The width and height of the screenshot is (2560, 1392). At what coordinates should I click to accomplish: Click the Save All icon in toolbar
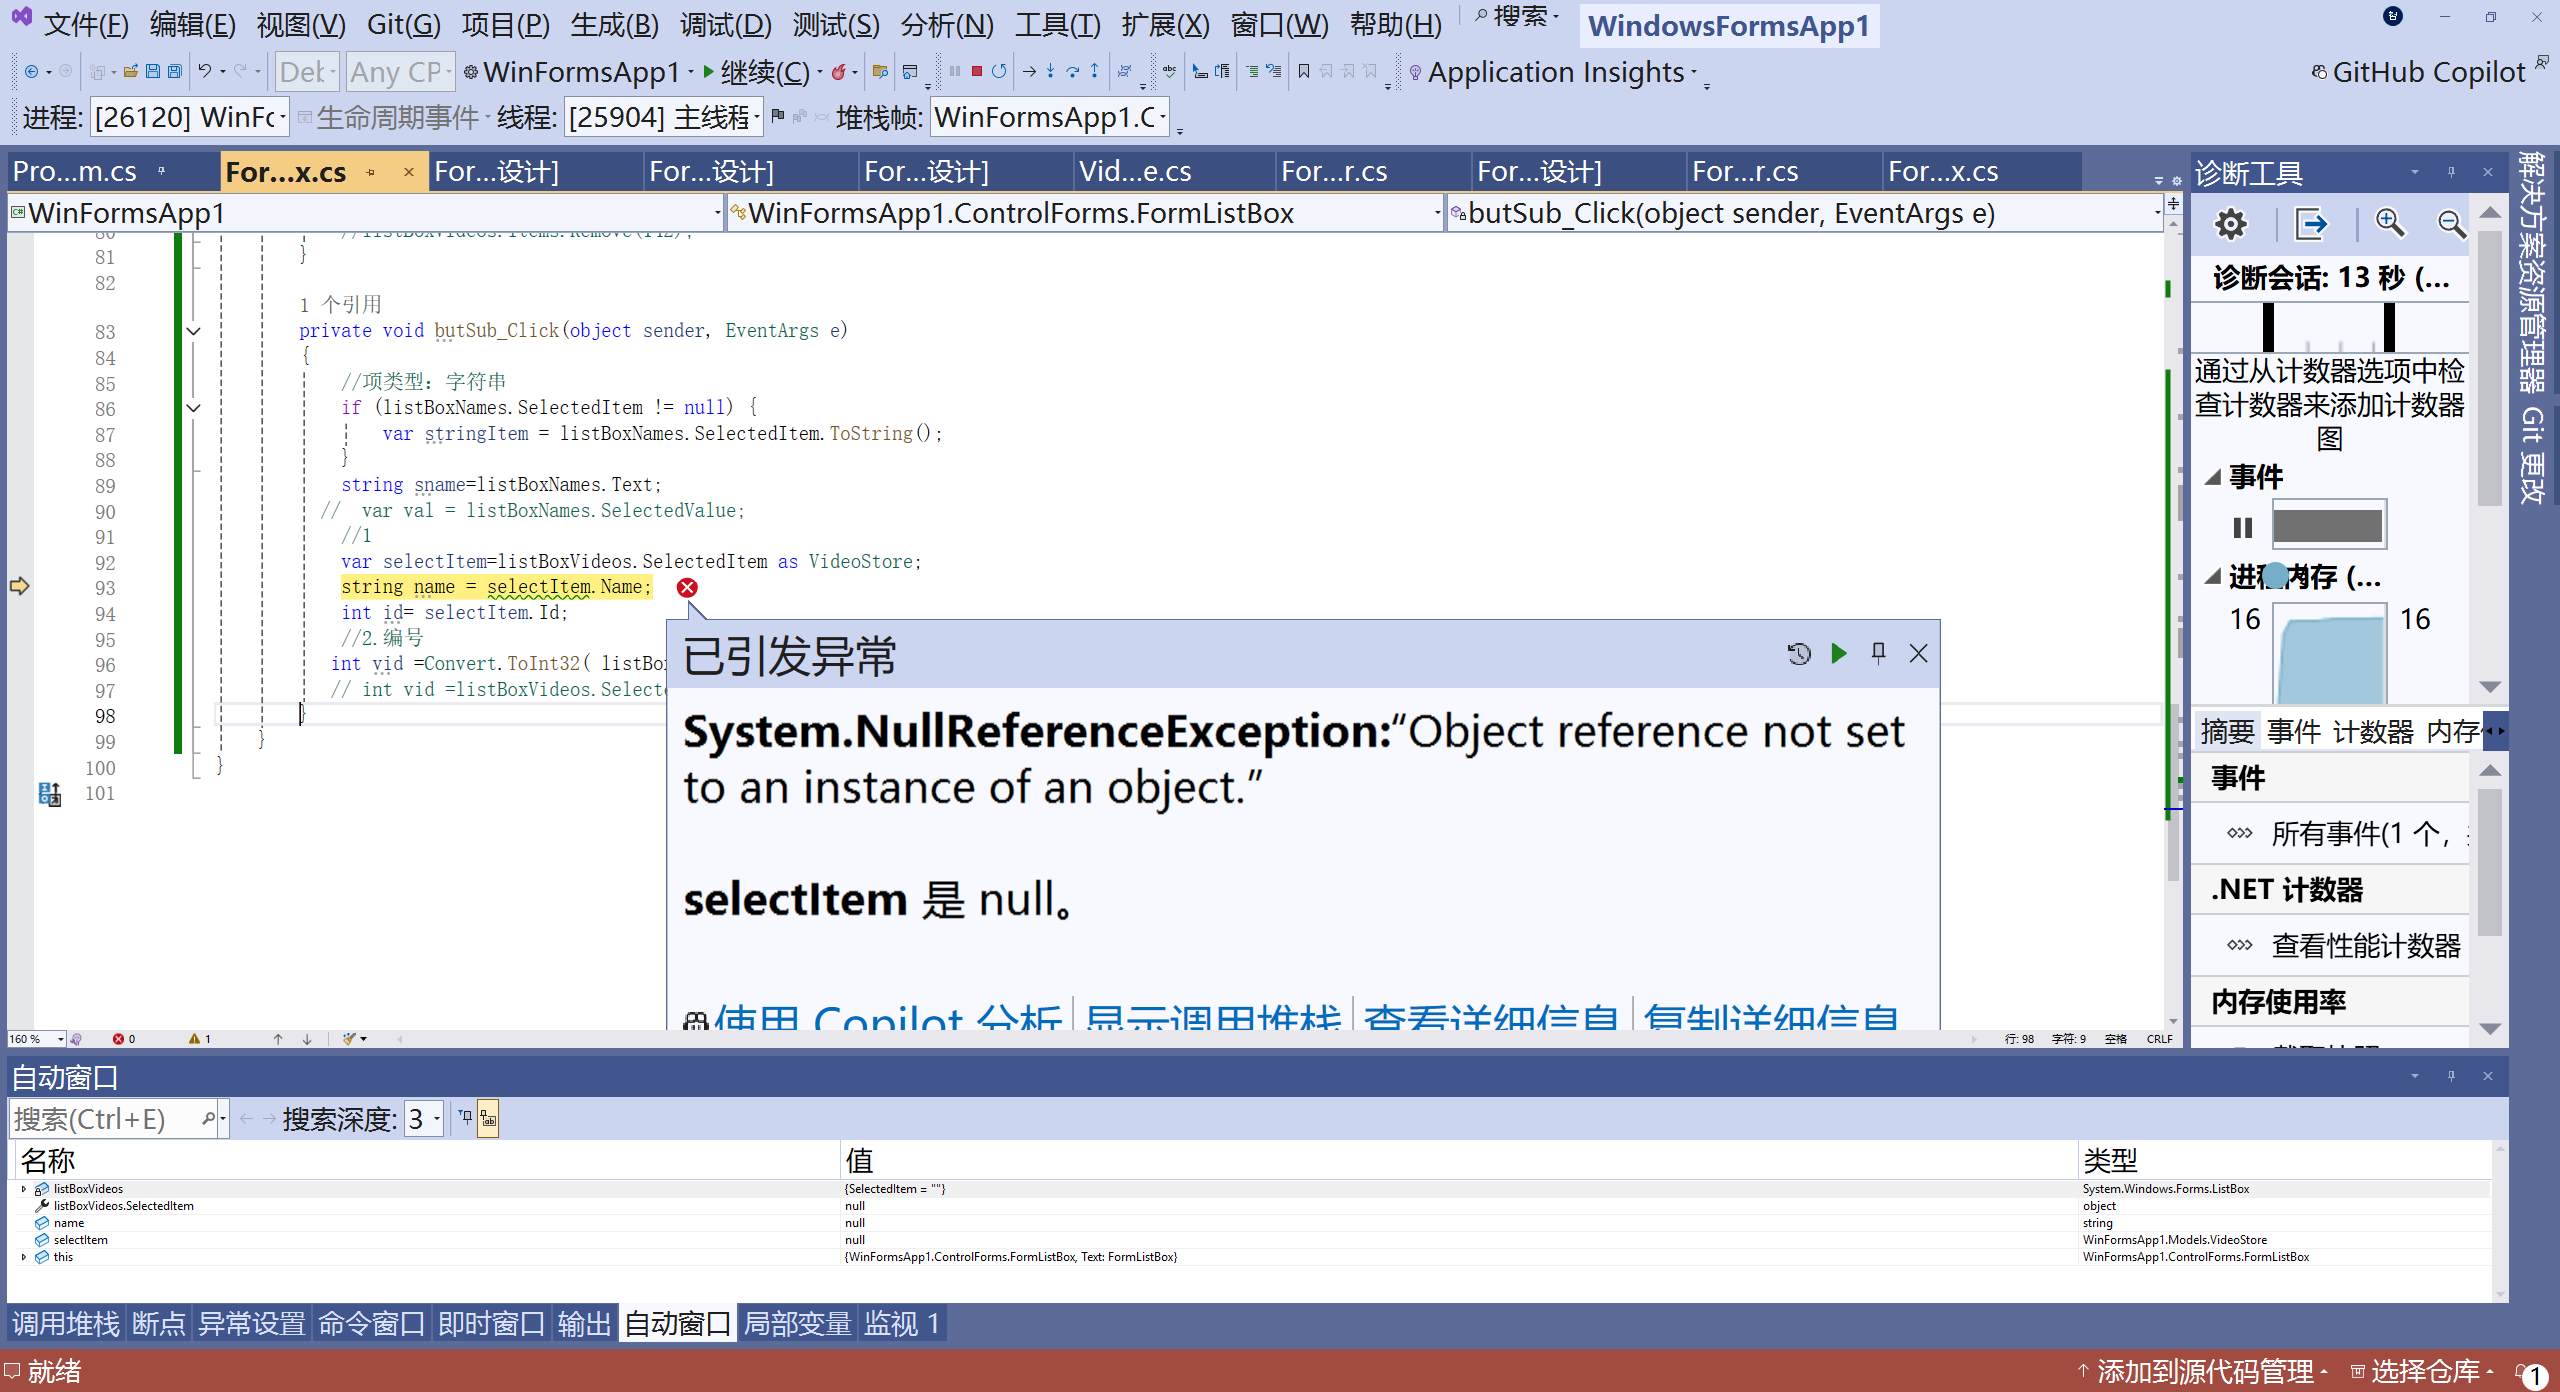pyautogui.click(x=175, y=71)
